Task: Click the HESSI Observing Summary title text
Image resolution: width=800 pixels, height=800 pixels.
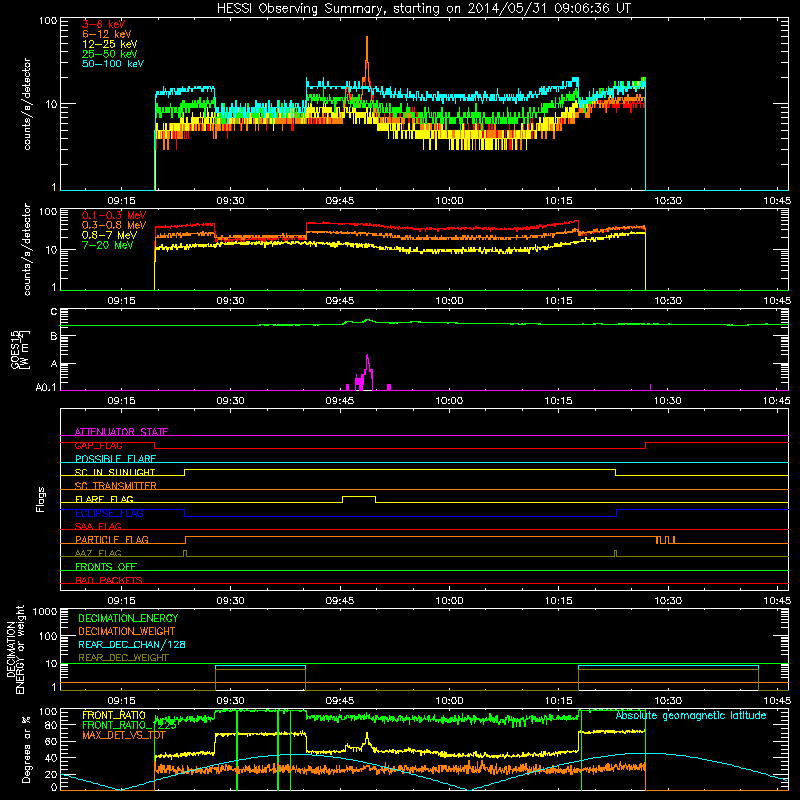Action: pyautogui.click(x=423, y=8)
